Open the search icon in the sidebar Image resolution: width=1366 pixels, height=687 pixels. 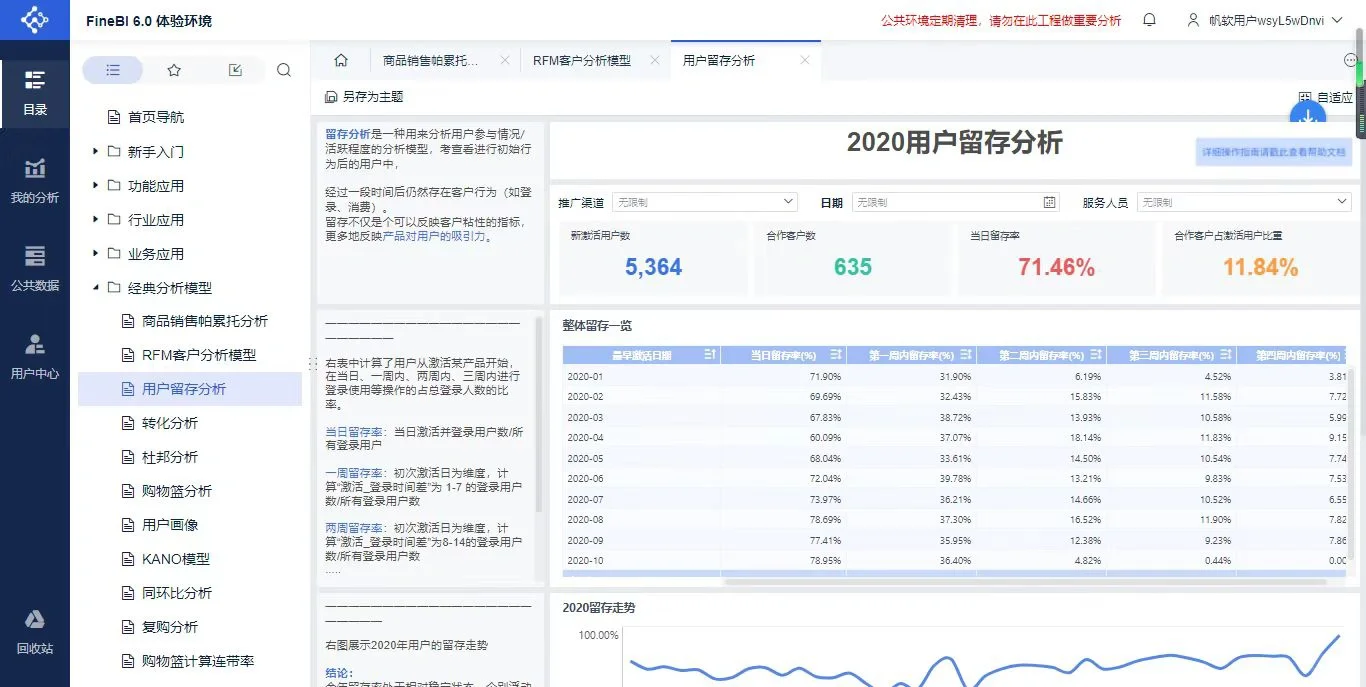point(284,69)
